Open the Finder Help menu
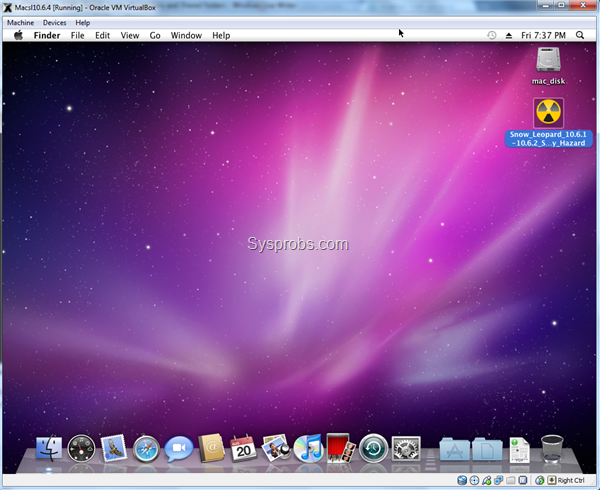 click(221, 36)
